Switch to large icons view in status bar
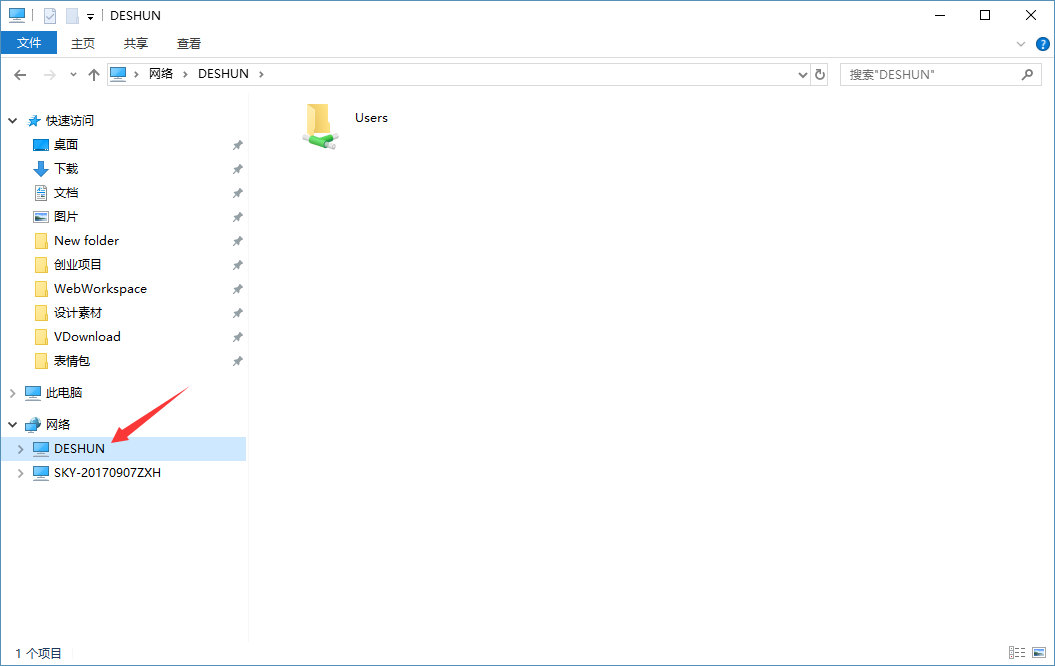1055x666 pixels. click(1039, 653)
